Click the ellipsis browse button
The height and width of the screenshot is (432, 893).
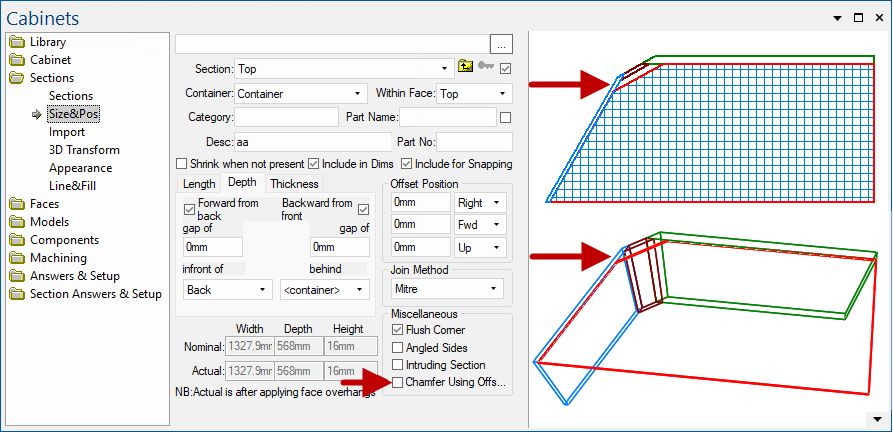pos(502,43)
